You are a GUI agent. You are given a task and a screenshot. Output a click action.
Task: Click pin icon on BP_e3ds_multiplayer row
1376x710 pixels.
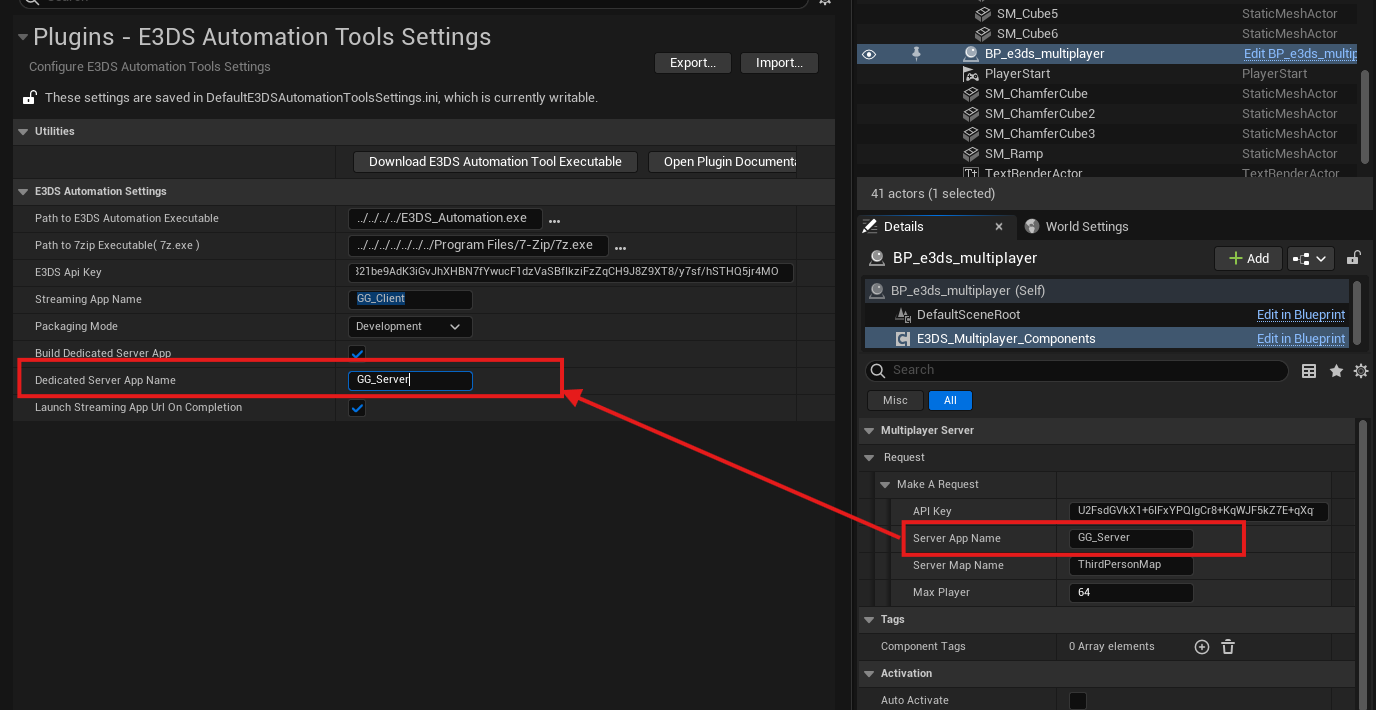pos(916,54)
